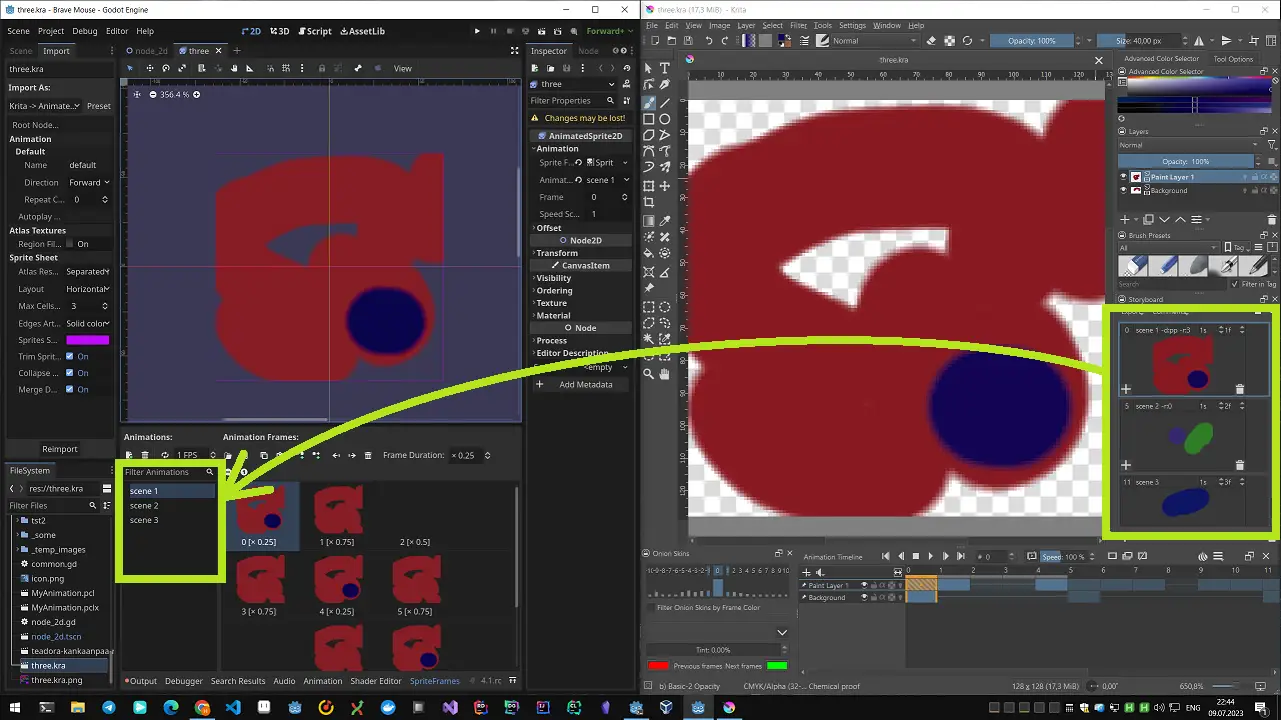Toggle Krita's eraser mode icon
The width and height of the screenshot is (1281, 720).
pyautogui.click(x=932, y=41)
